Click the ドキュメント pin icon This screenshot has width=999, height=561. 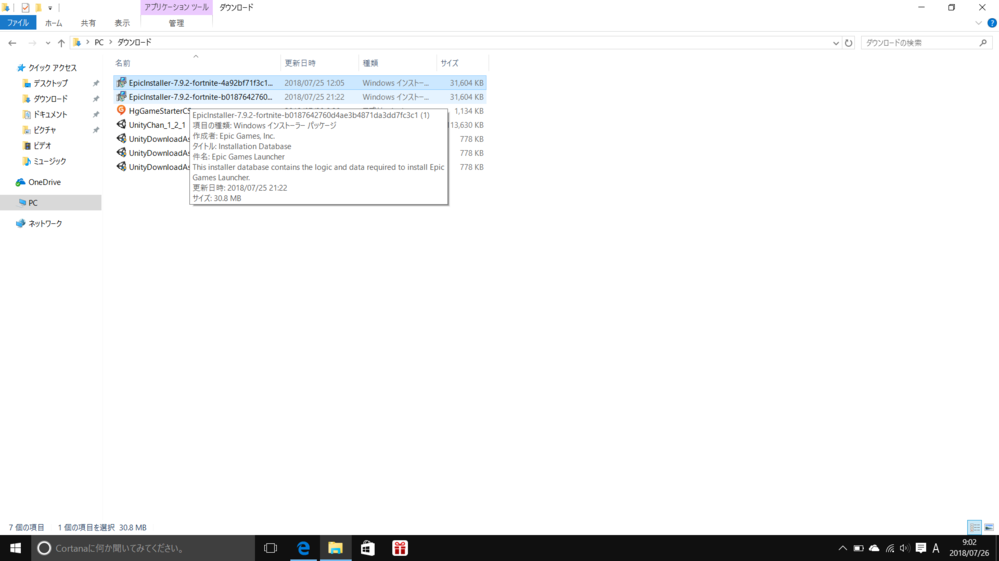click(x=96, y=115)
